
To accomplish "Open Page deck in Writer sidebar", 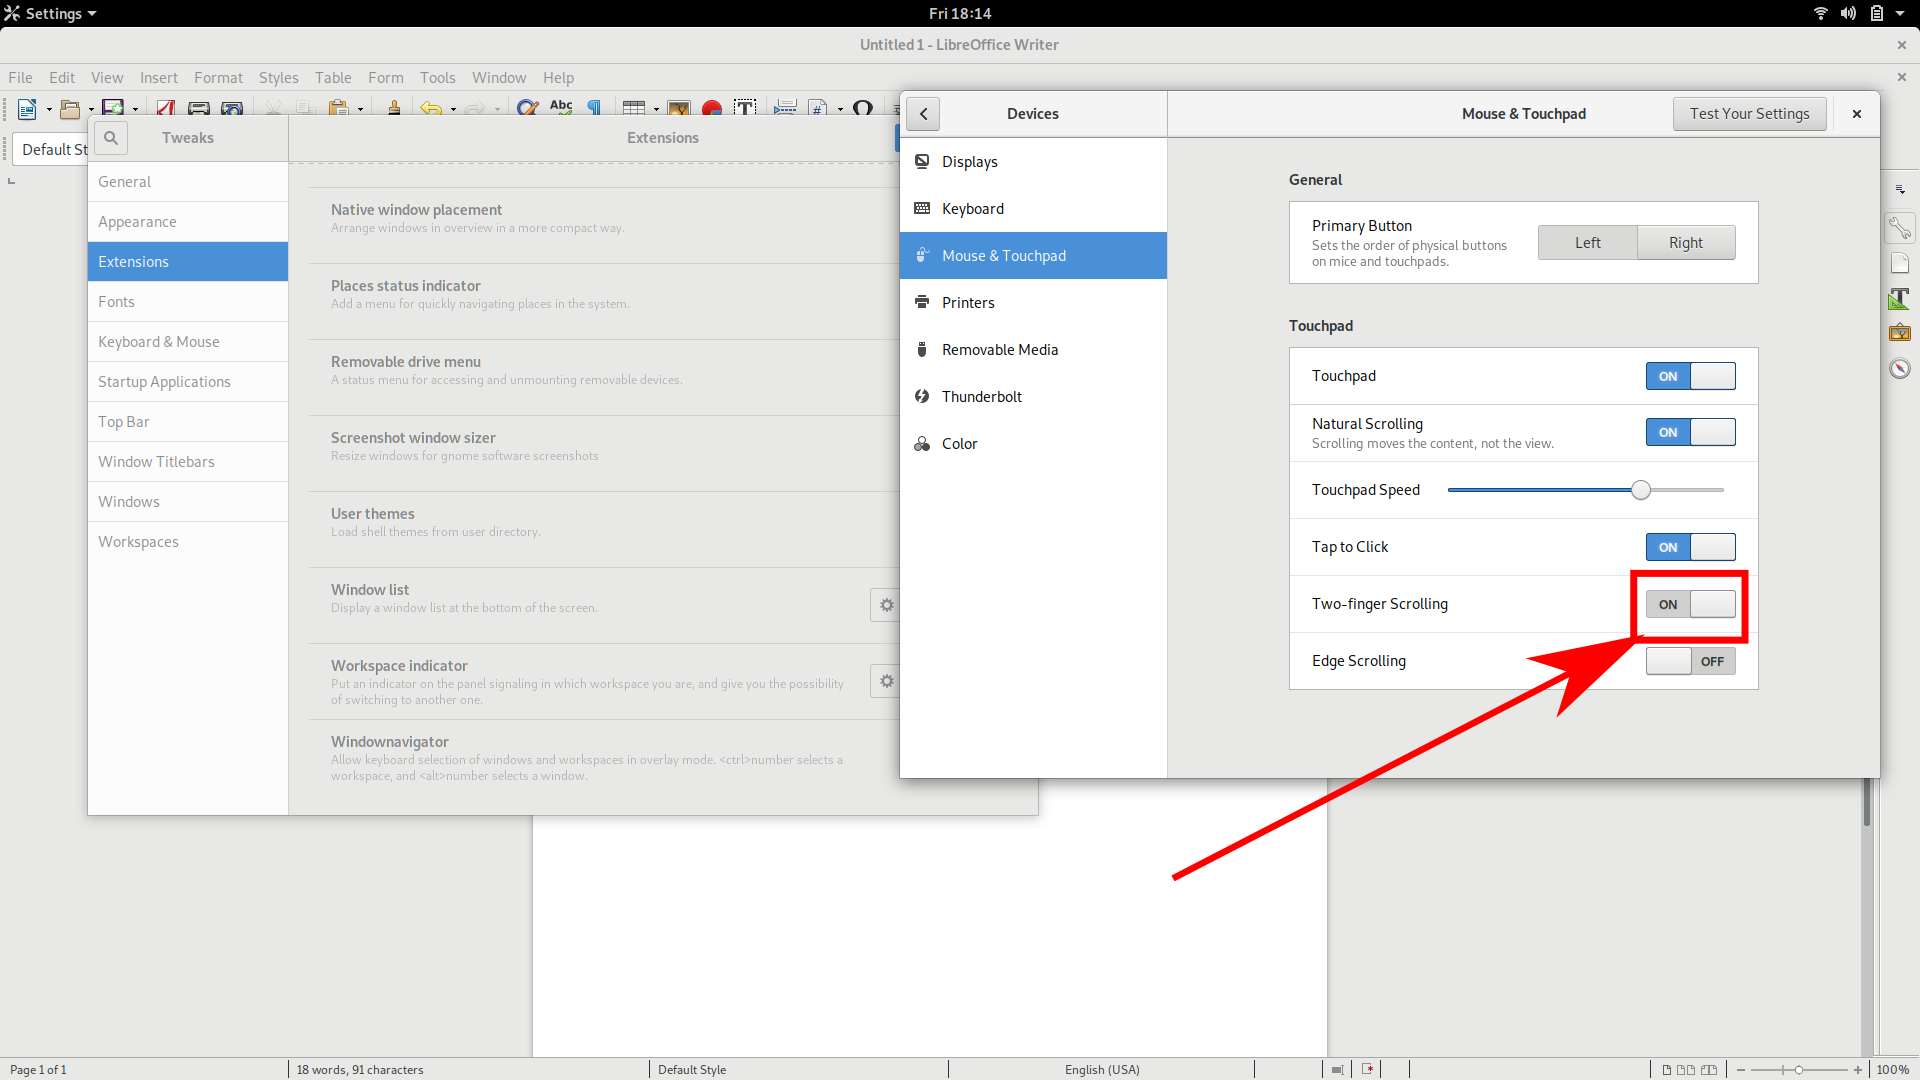I will pyautogui.click(x=1900, y=264).
